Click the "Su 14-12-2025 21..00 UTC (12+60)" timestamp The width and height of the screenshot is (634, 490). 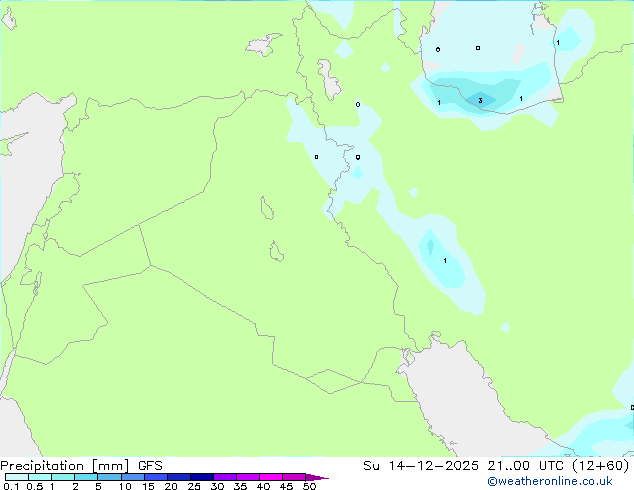click(496, 466)
